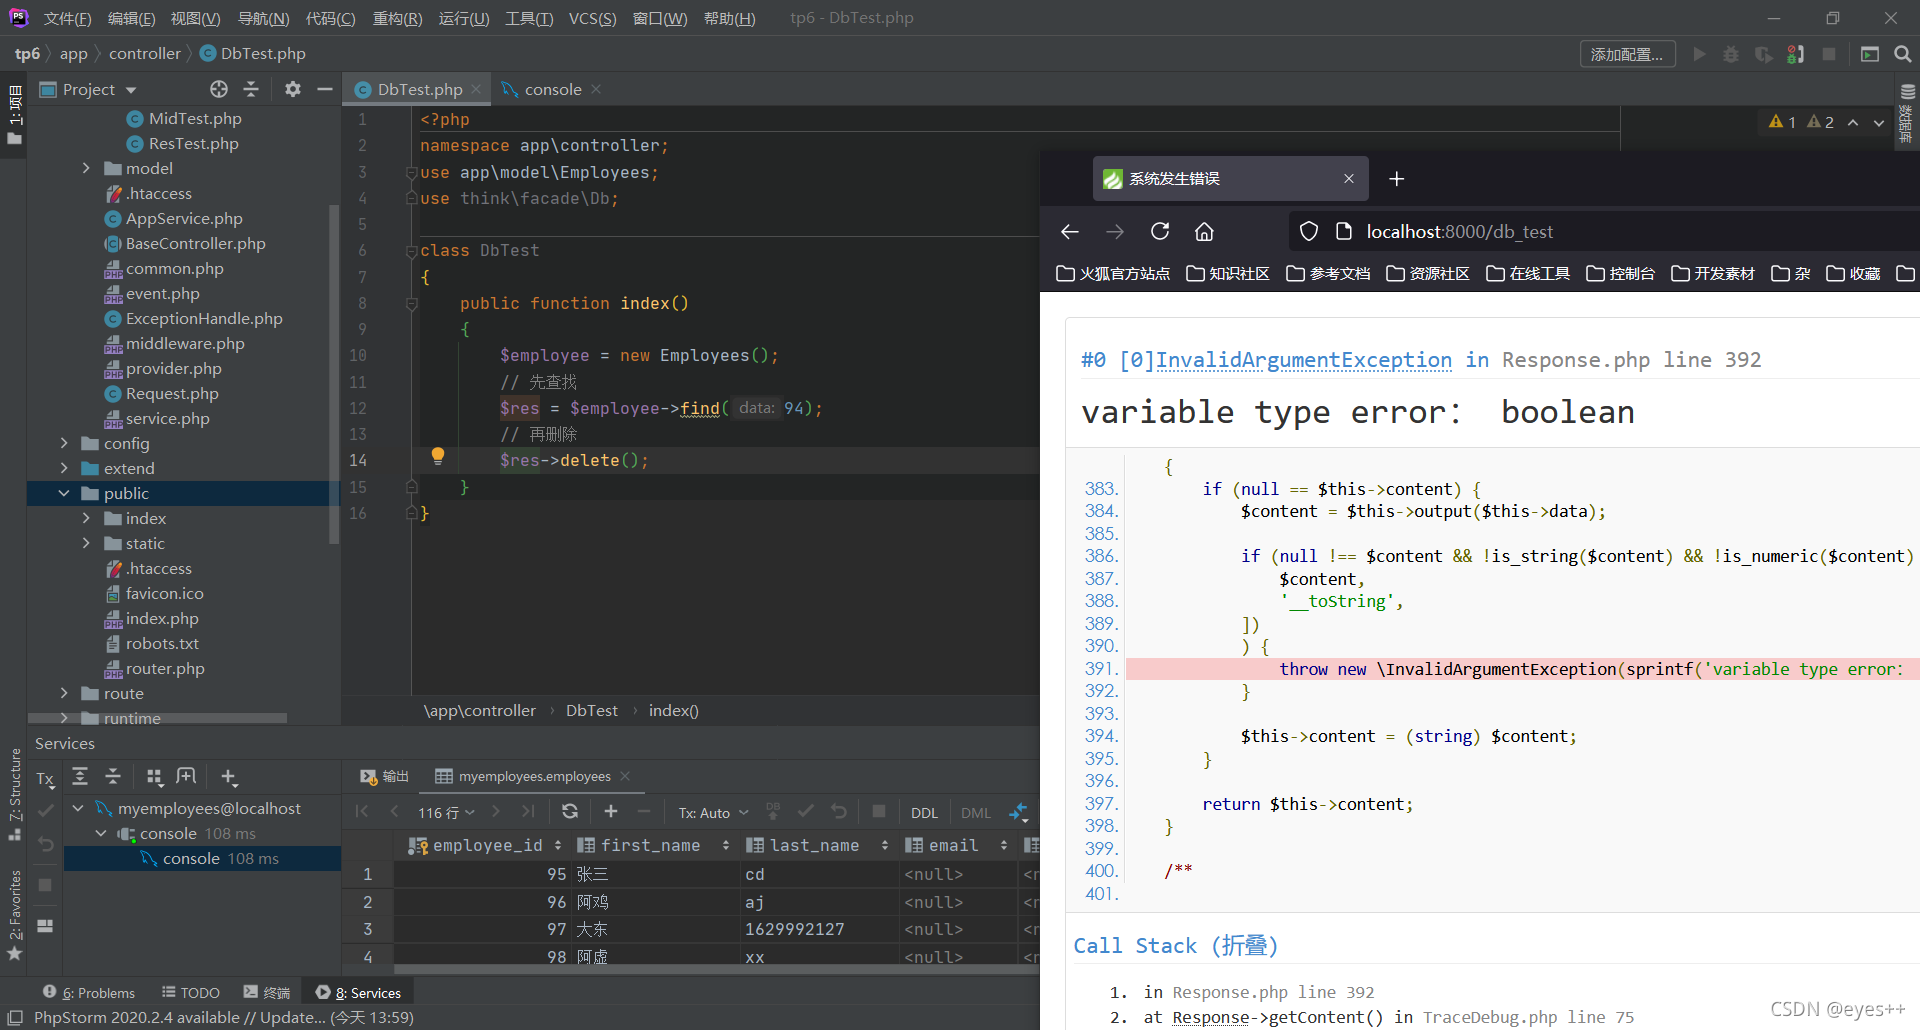Expand the model folder
The height and width of the screenshot is (1030, 1920).
pyautogui.click(x=86, y=168)
